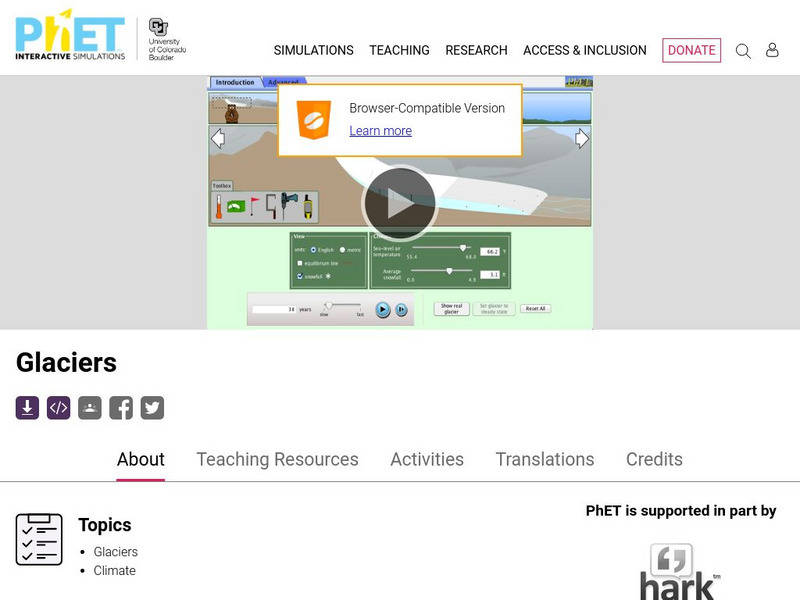Viewport: 800px width, 600px height.
Task: Open the user account icon
Action: 772,50
